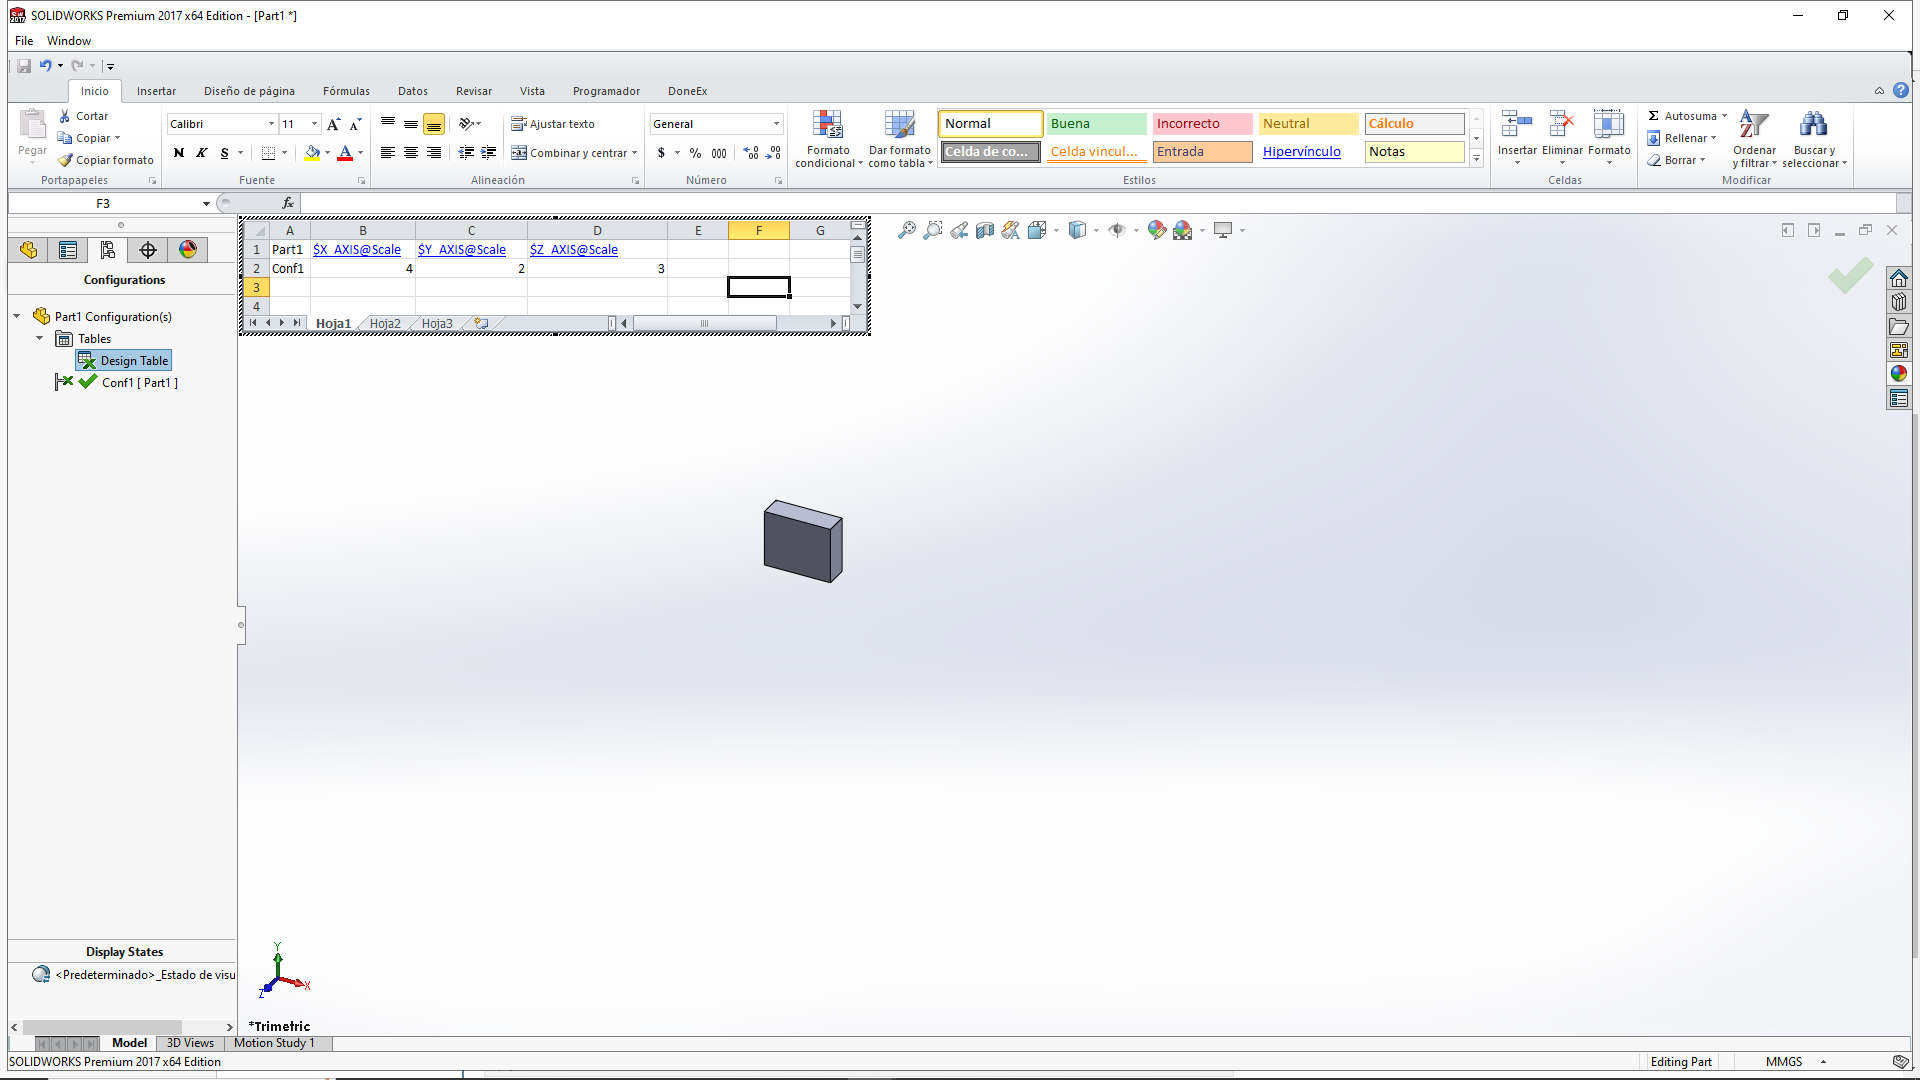Click the DisplayManager tab icon
1920x1080 pixels.
(188, 250)
